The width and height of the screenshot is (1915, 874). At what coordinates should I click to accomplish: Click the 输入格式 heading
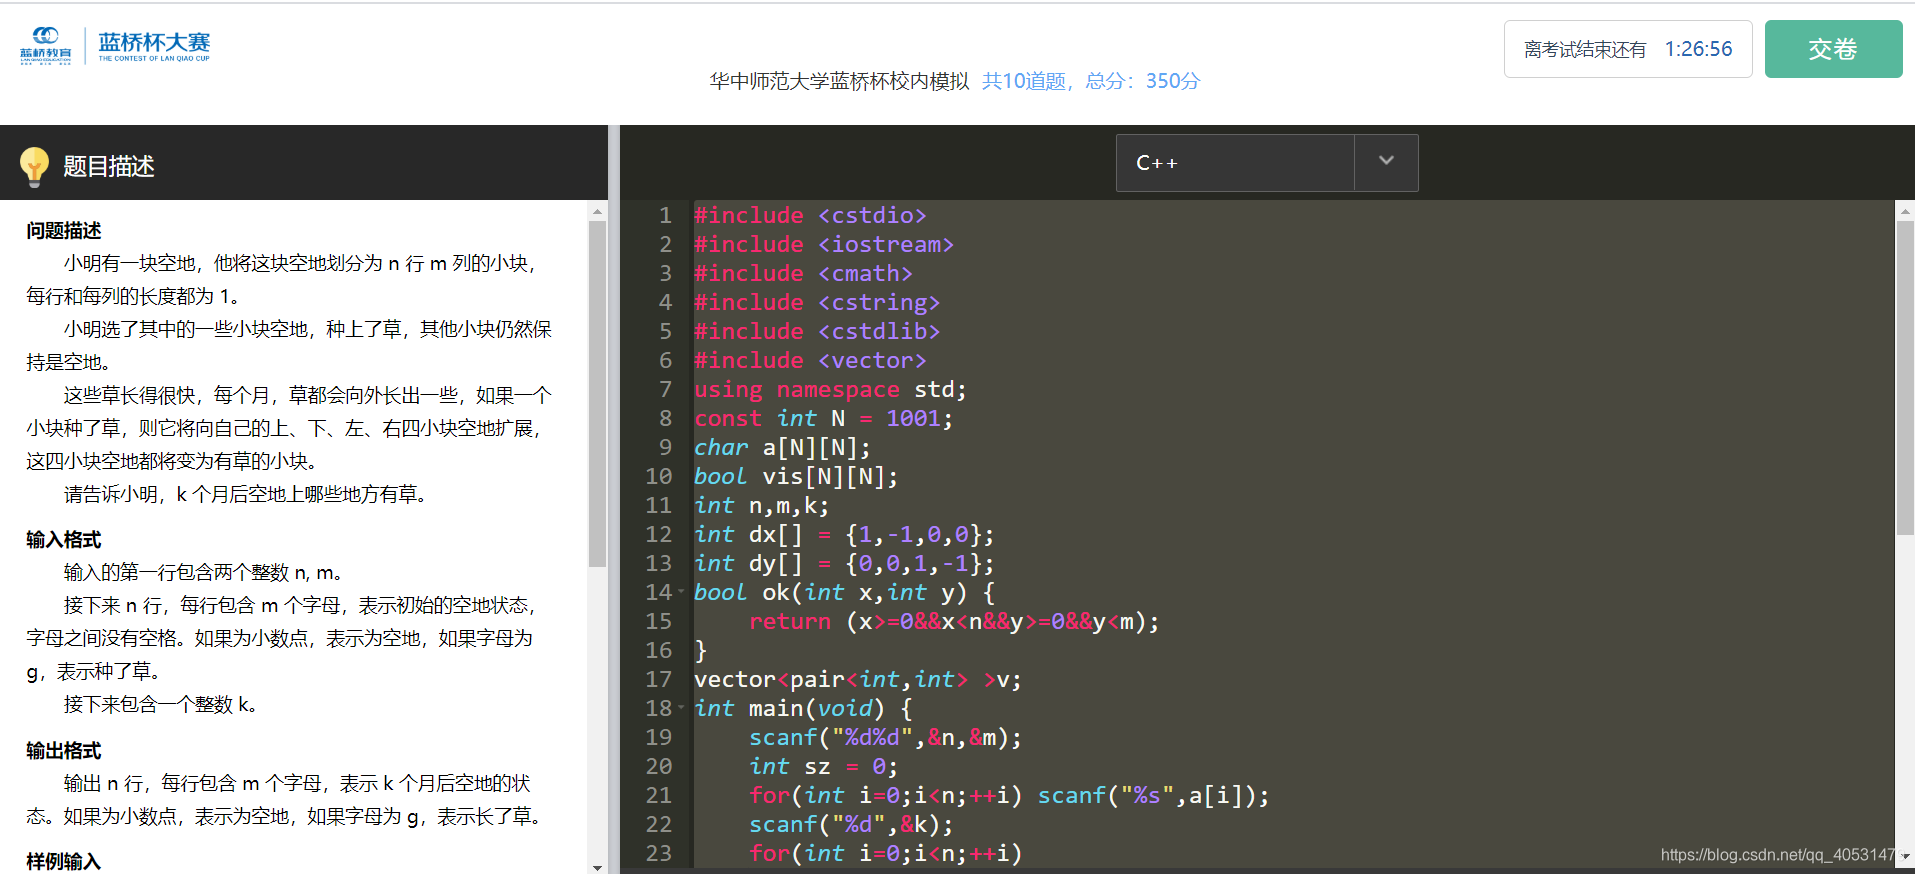coord(64,540)
